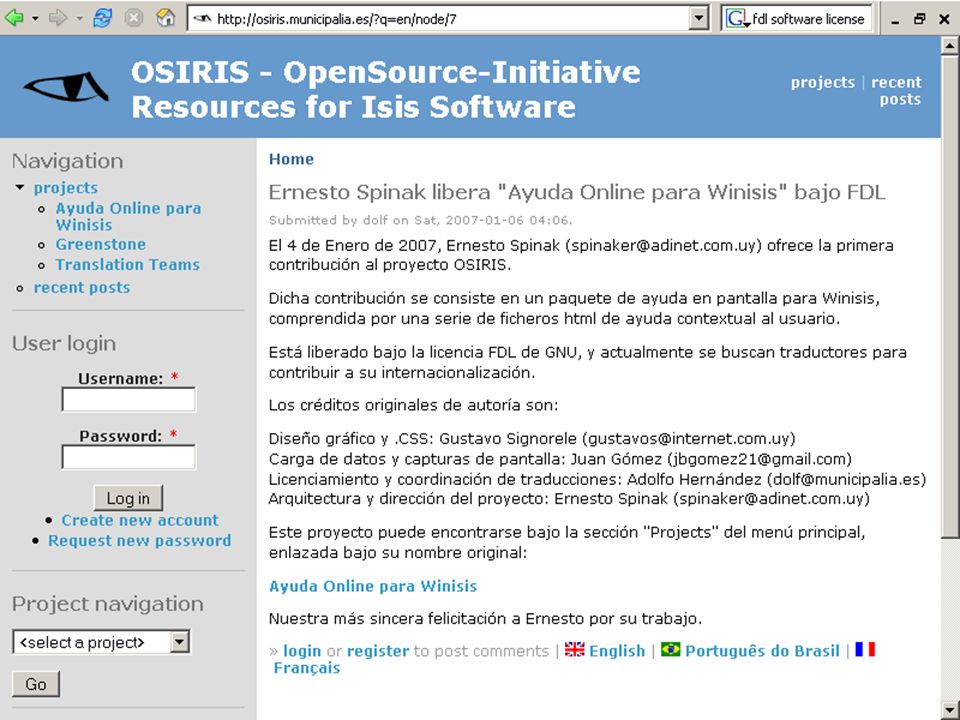960x720 pixels.
Task: Click the 'Home' breadcrumb link
Action: tap(291, 159)
